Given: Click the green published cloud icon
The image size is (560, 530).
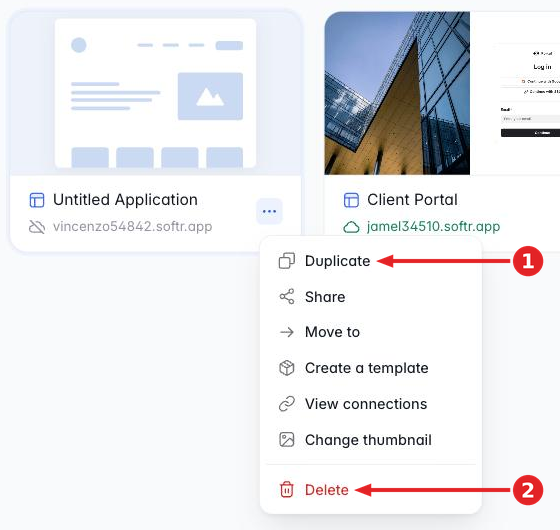Looking at the screenshot, I should [x=351, y=227].
